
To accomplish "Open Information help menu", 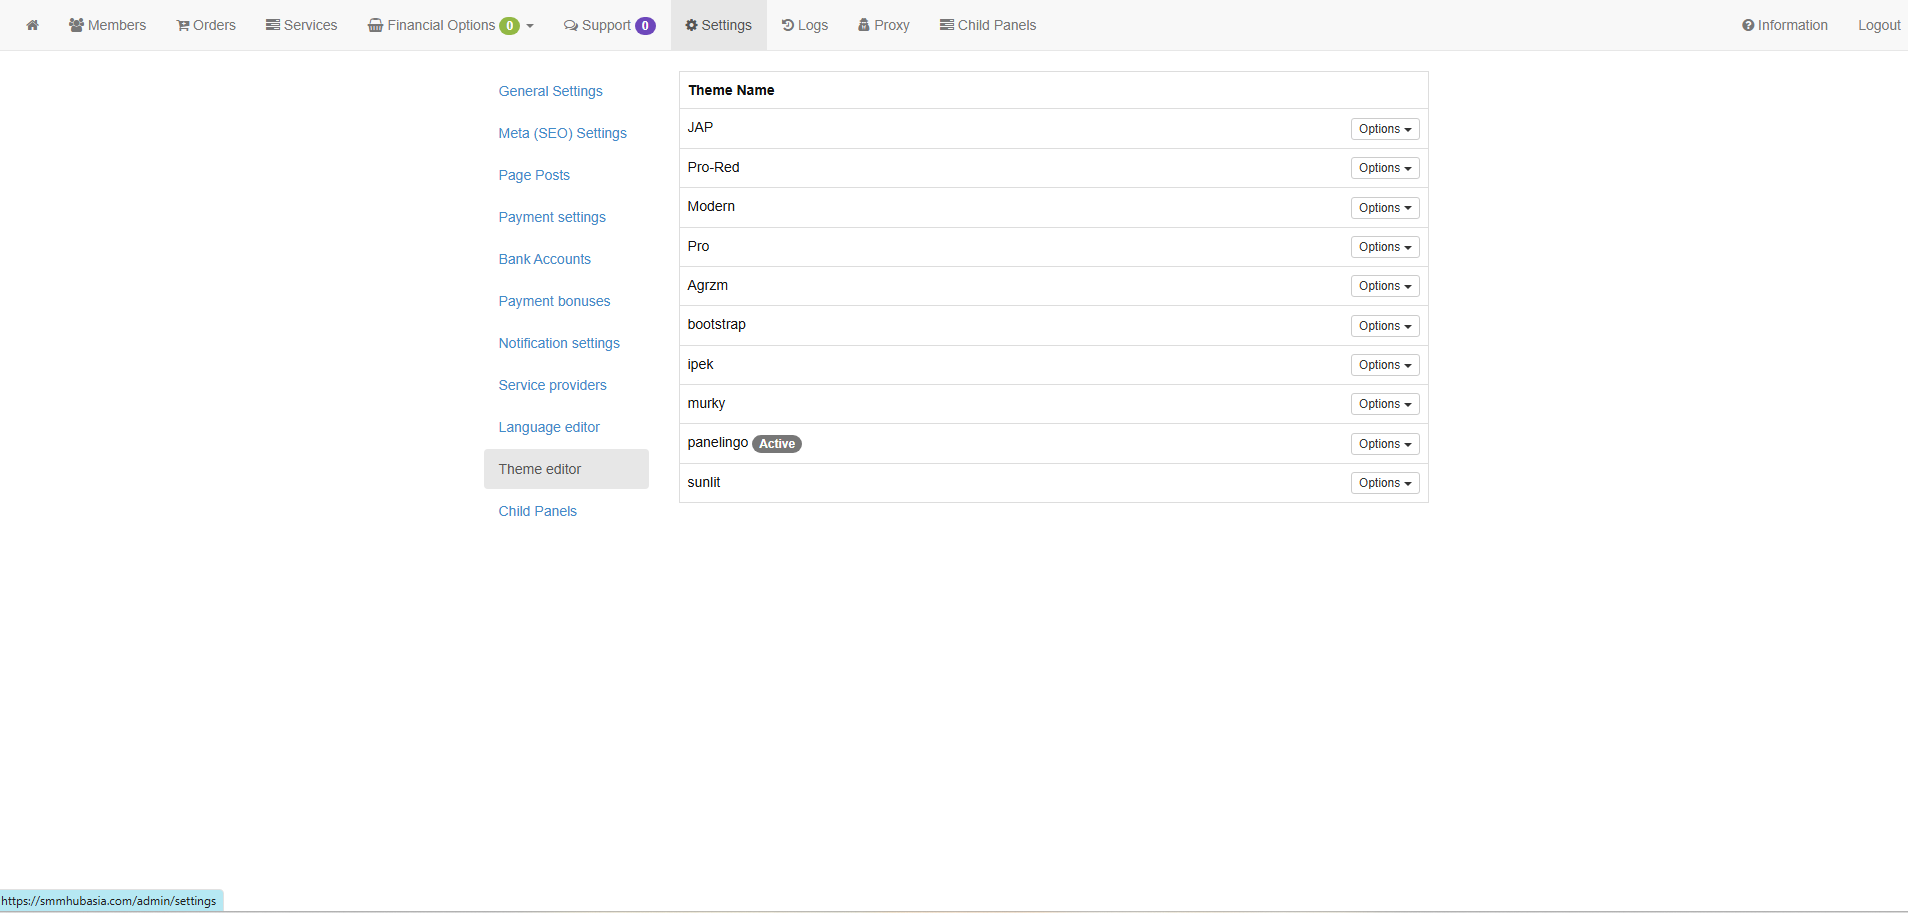I will [1784, 25].
